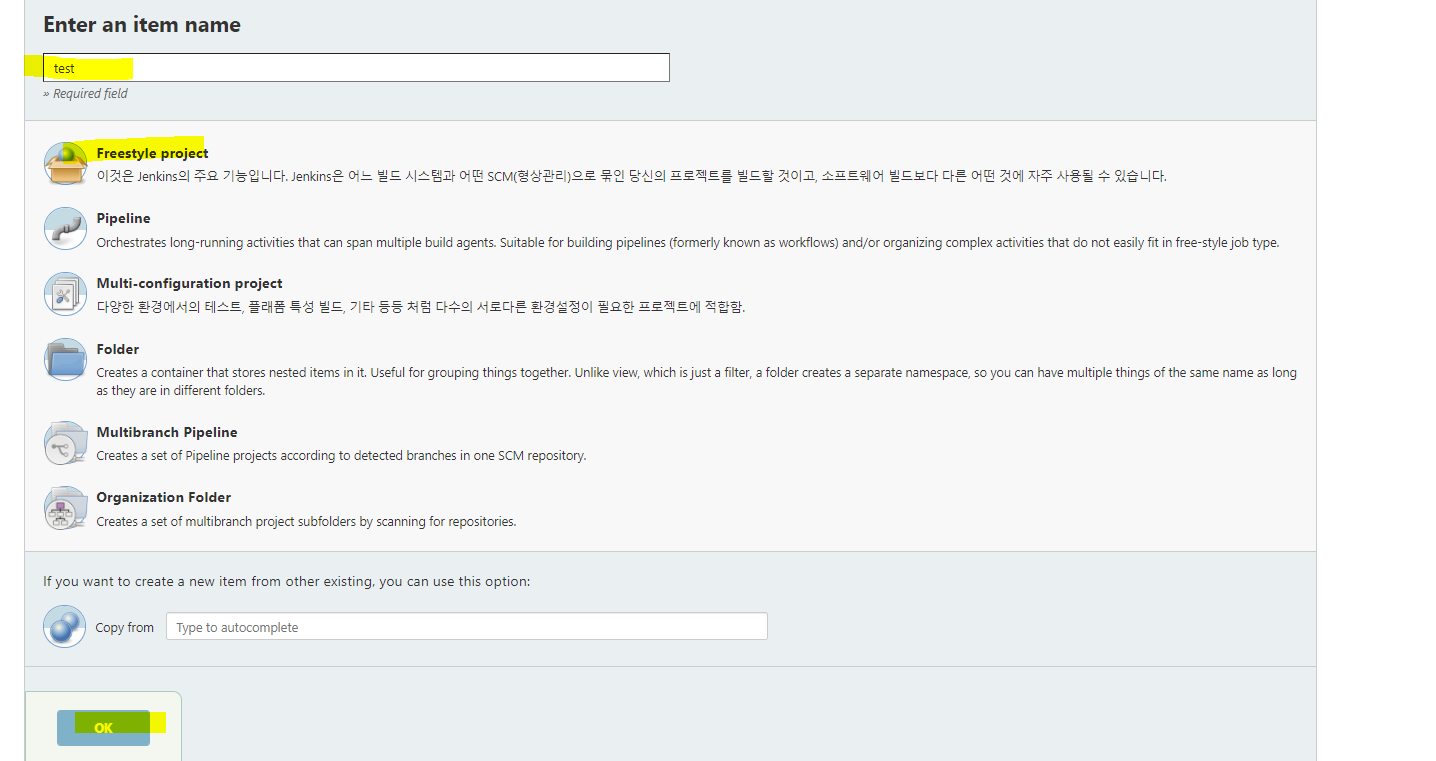Click the Pipeline pipe icon
This screenshot has height=761, width=1436.
point(65,229)
